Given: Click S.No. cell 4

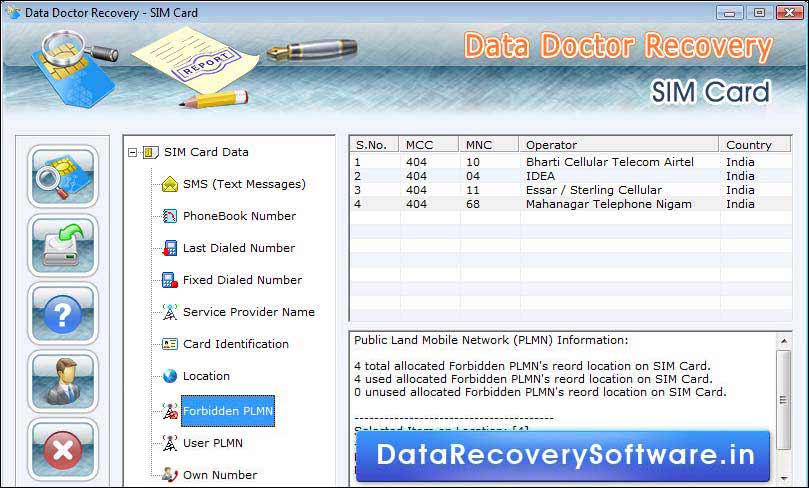Looking at the screenshot, I should 358,204.
